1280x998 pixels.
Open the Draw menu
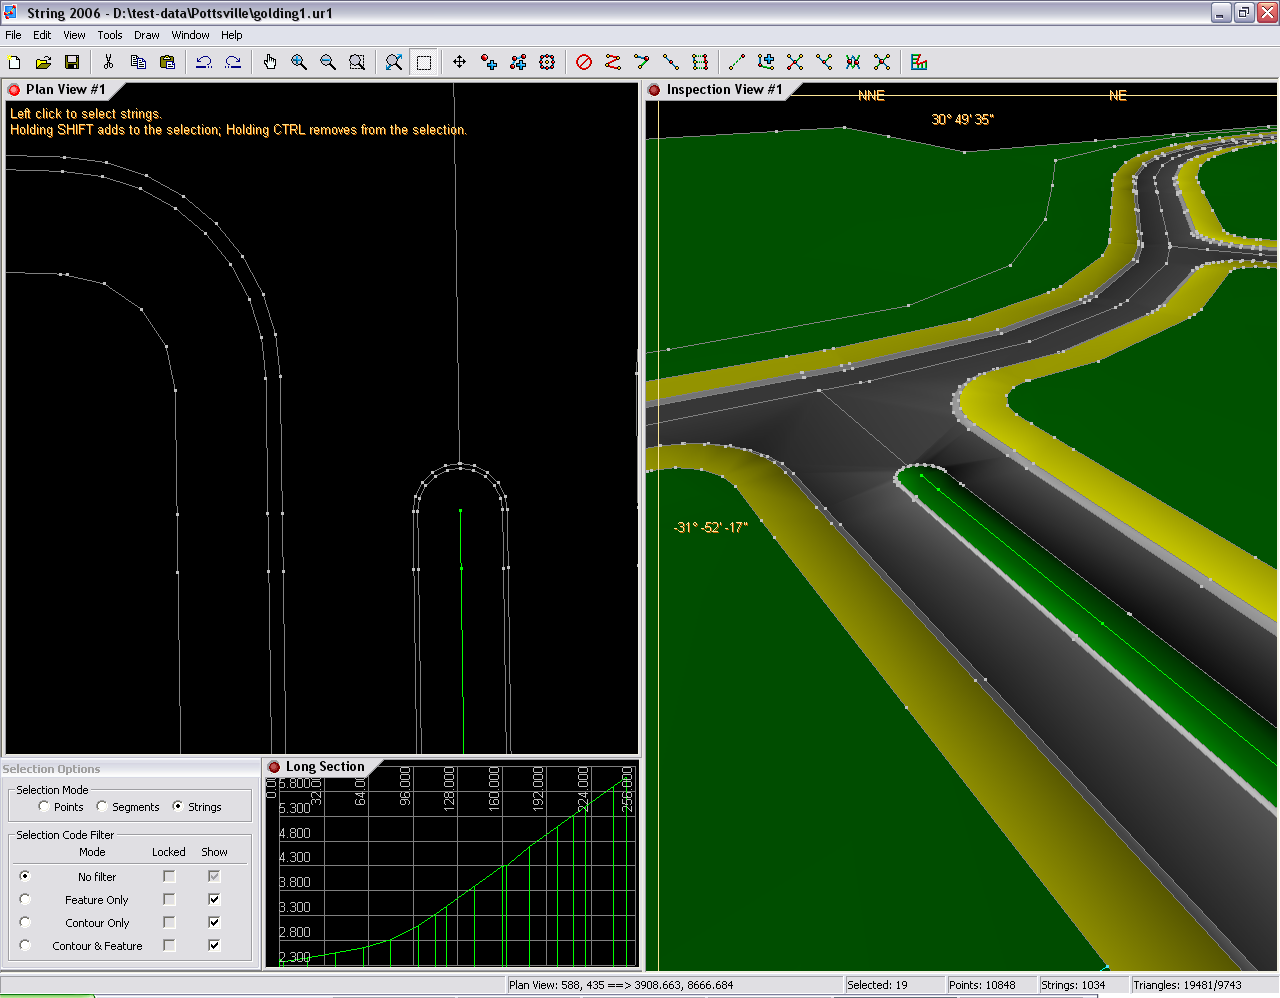147,35
